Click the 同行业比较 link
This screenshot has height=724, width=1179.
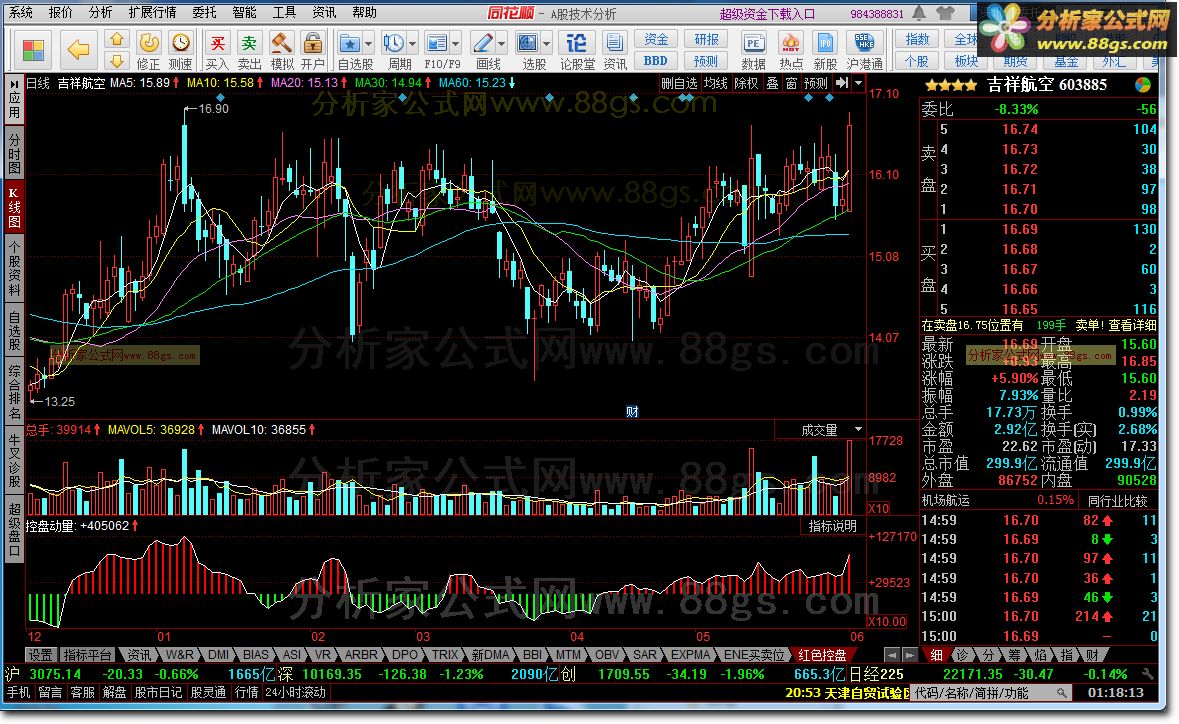1117,501
